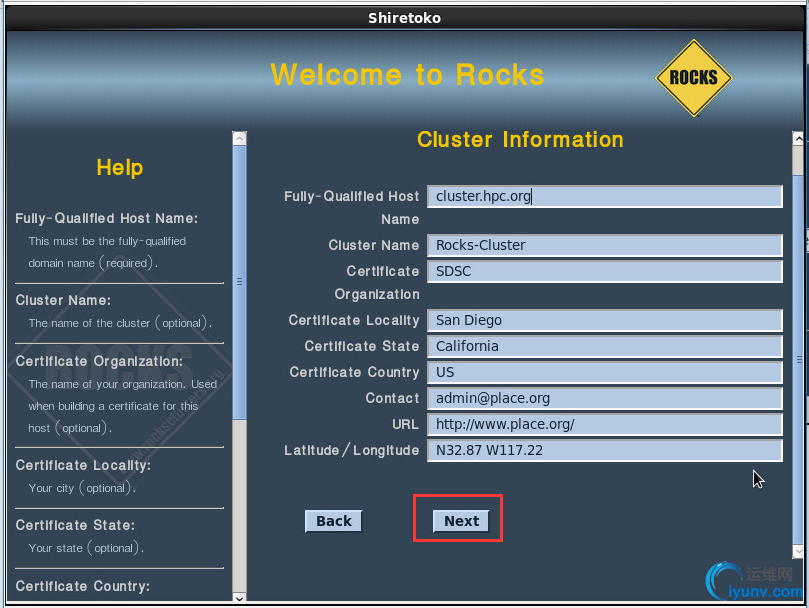Click the Help panel scroll up arrow
This screenshot has width=809, height=608.
tap(239, 138)
